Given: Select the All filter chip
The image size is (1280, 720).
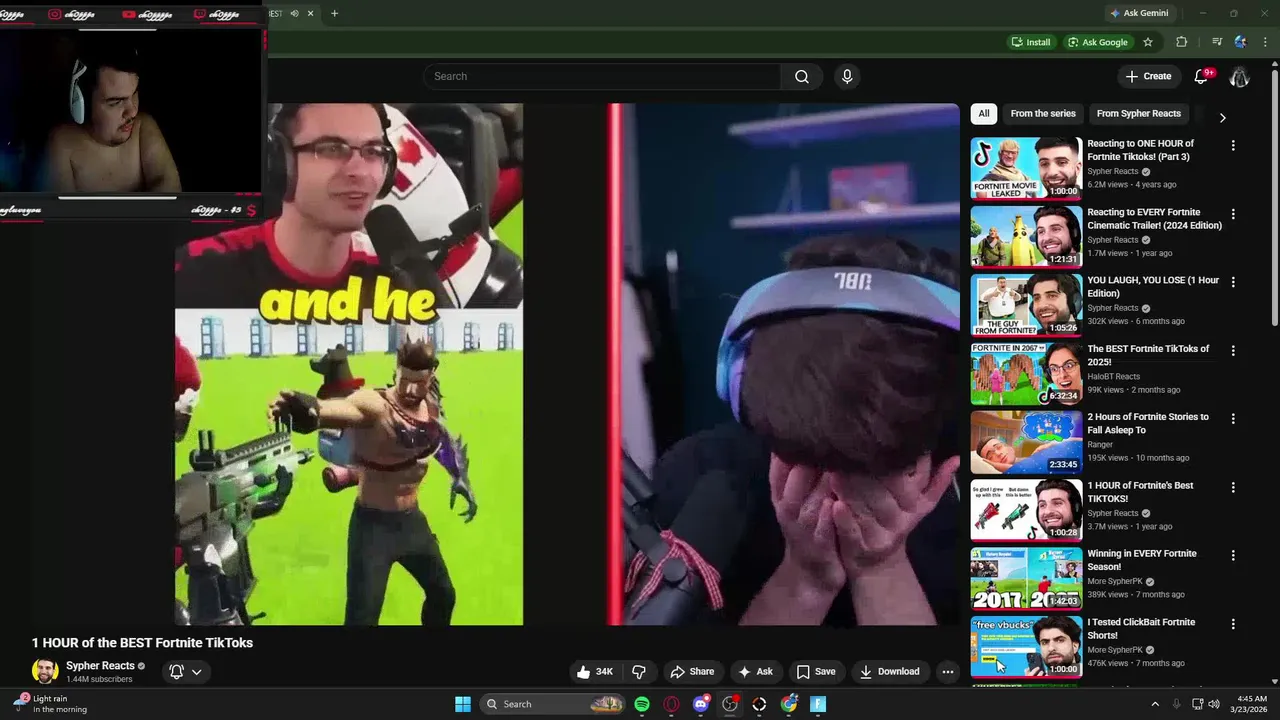Looking at the screenshot, I should (984, 114).
